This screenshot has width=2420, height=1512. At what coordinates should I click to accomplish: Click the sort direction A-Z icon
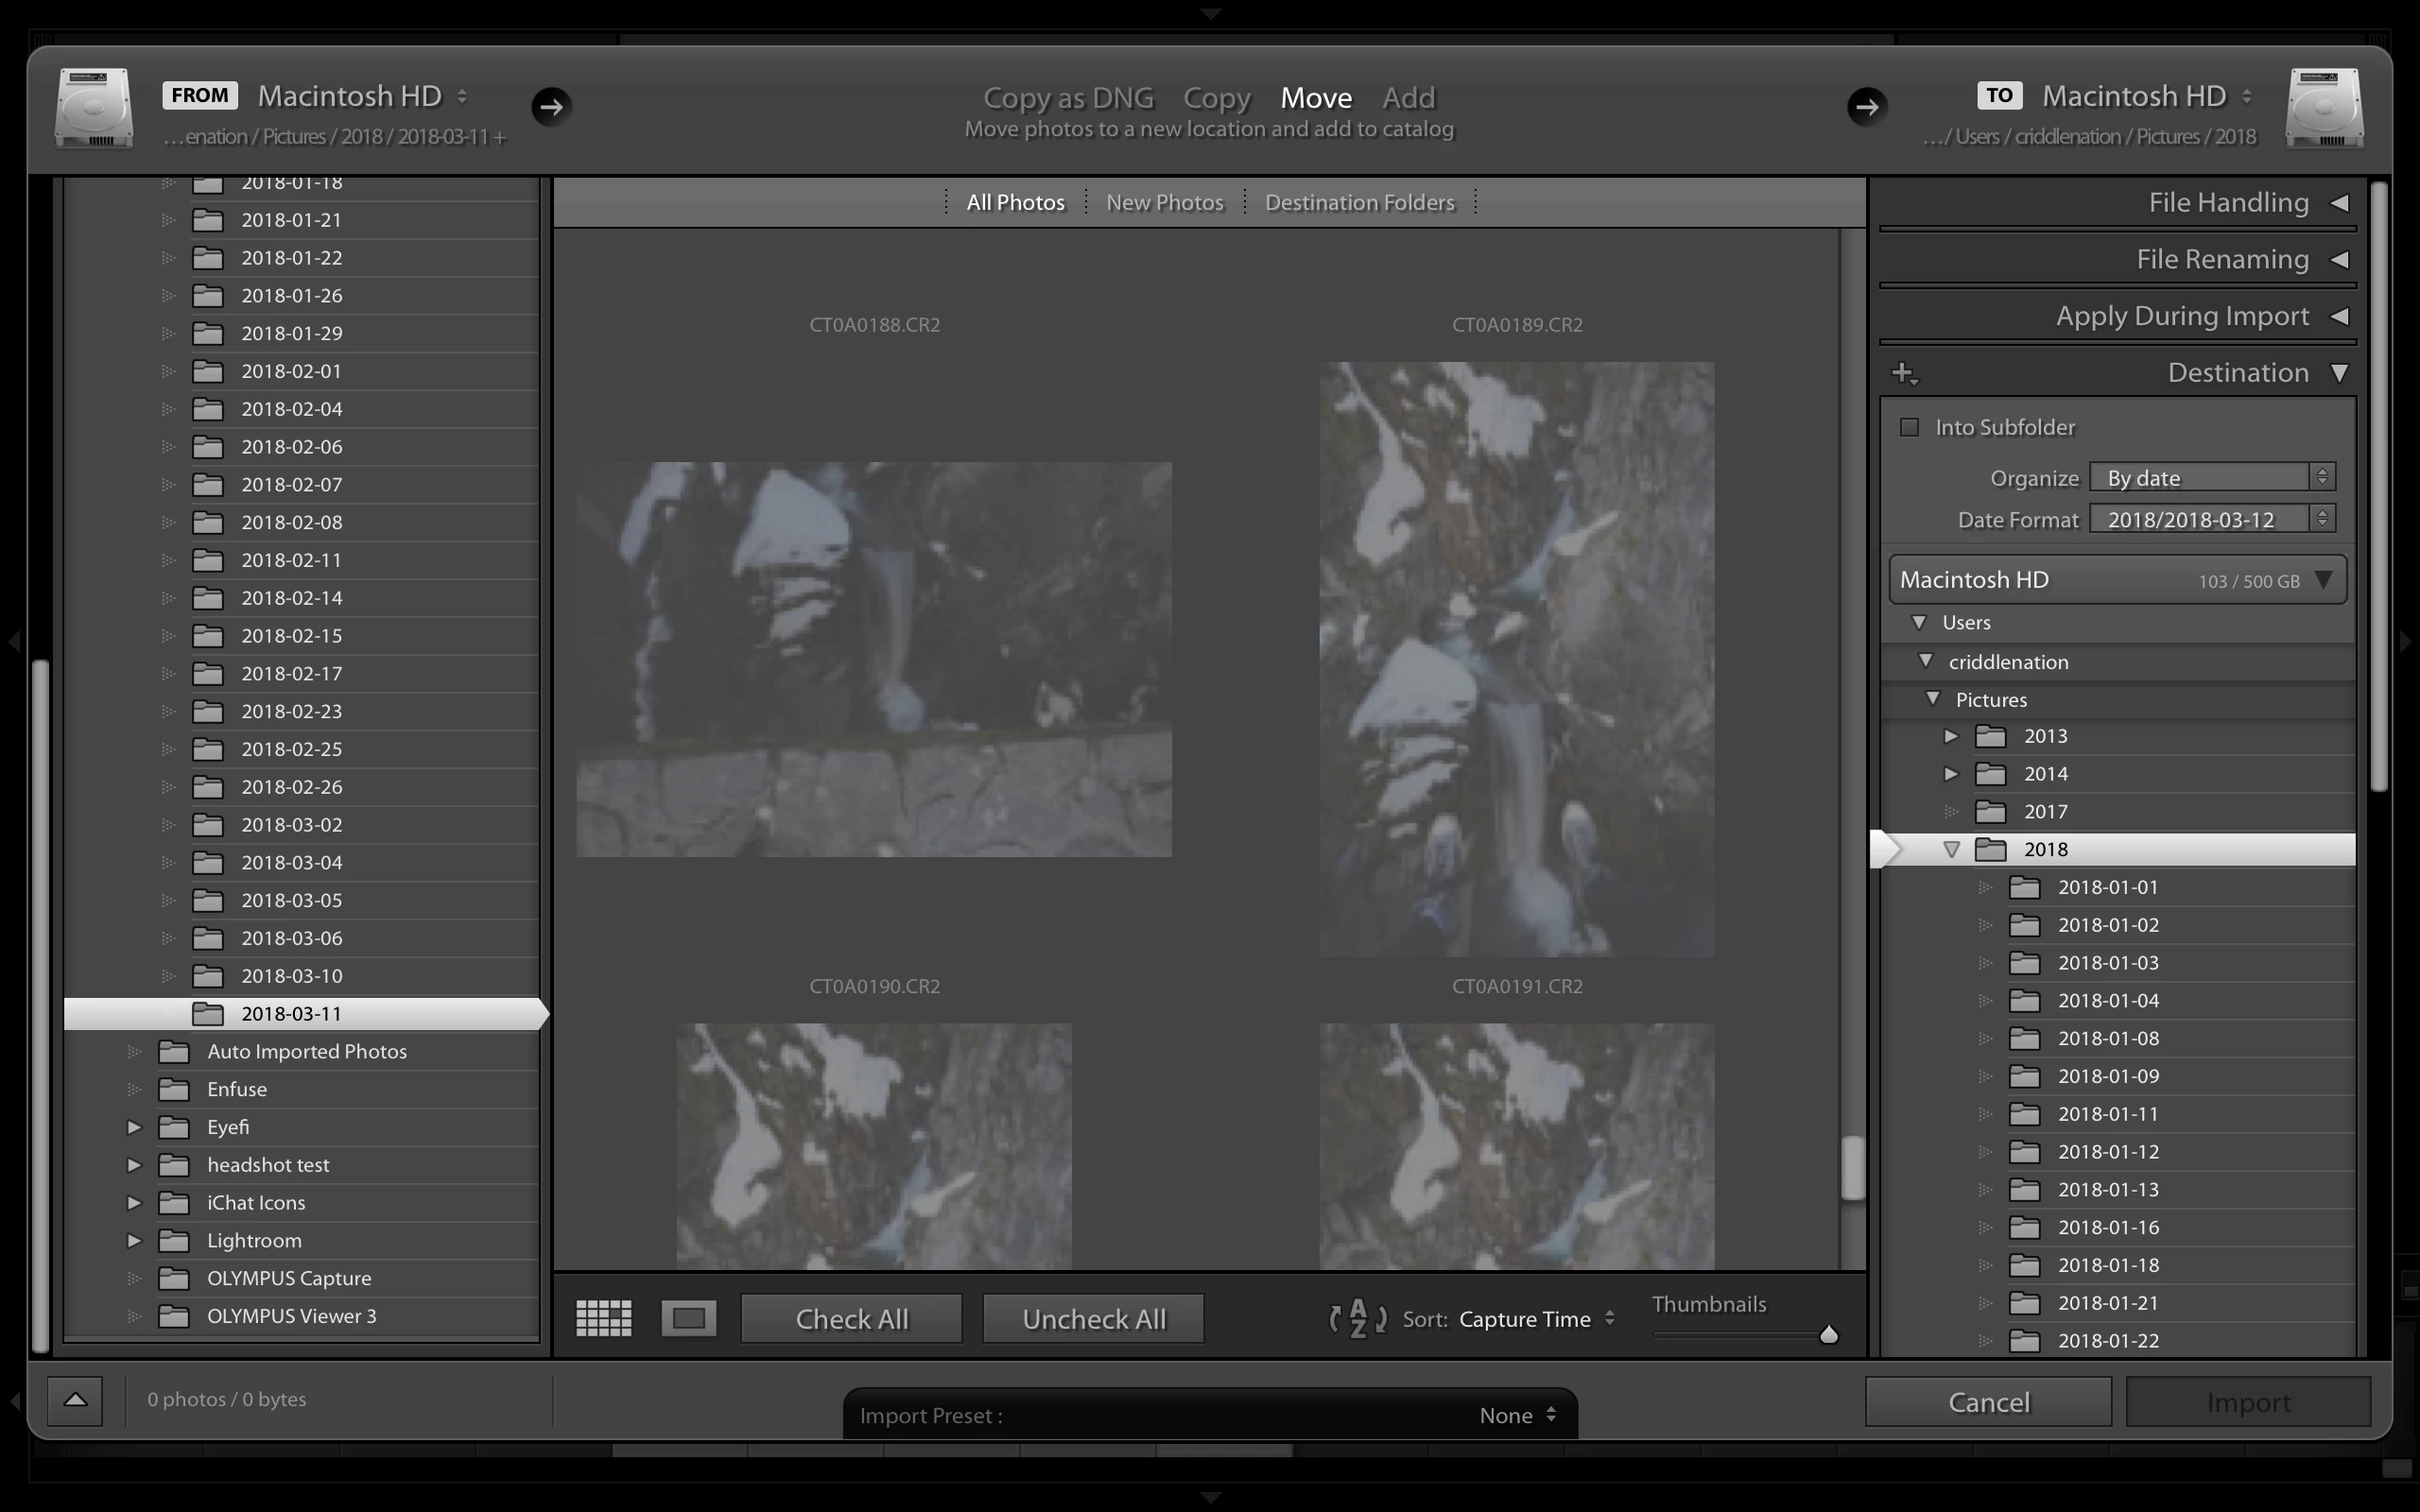(1357, 1318)
